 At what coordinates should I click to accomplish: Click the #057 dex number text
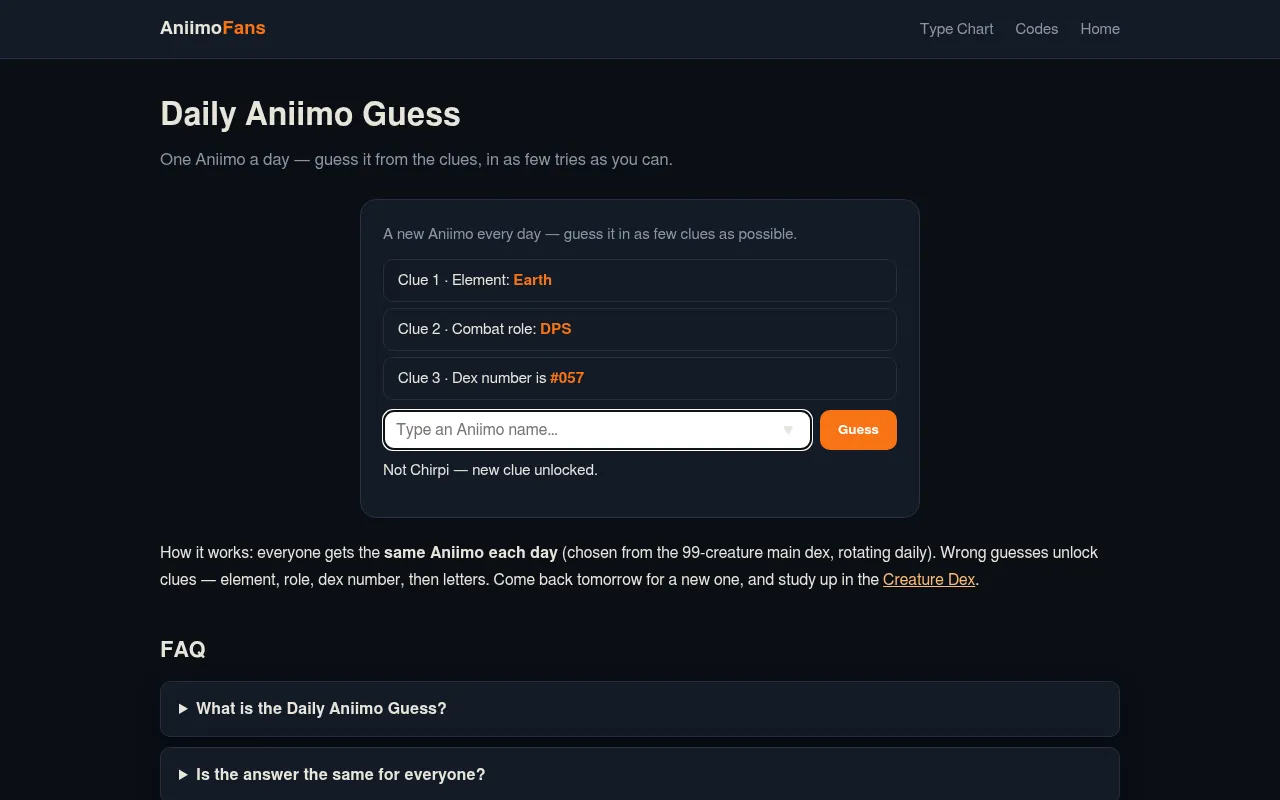567,378
